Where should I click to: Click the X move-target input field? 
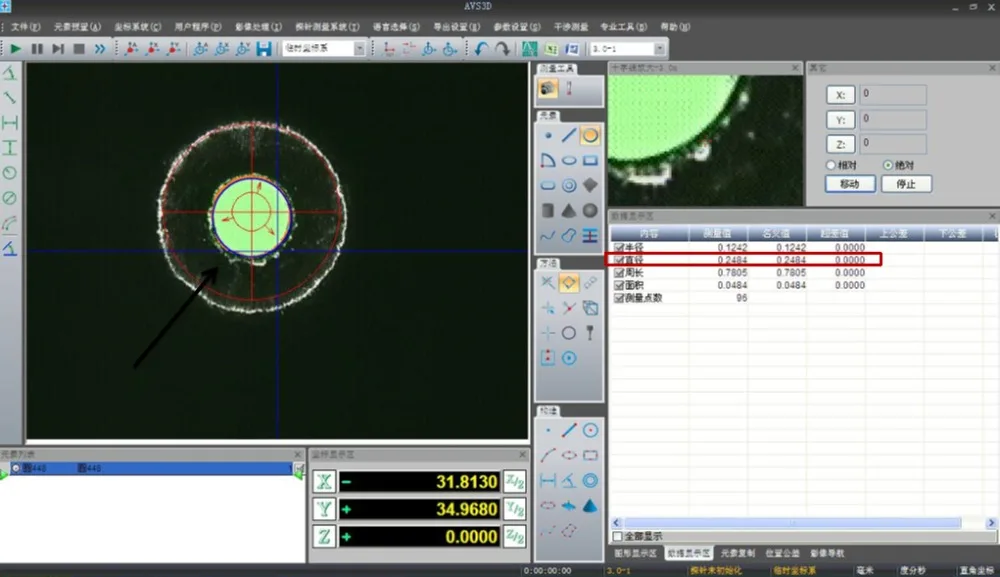tap(893, 94)
